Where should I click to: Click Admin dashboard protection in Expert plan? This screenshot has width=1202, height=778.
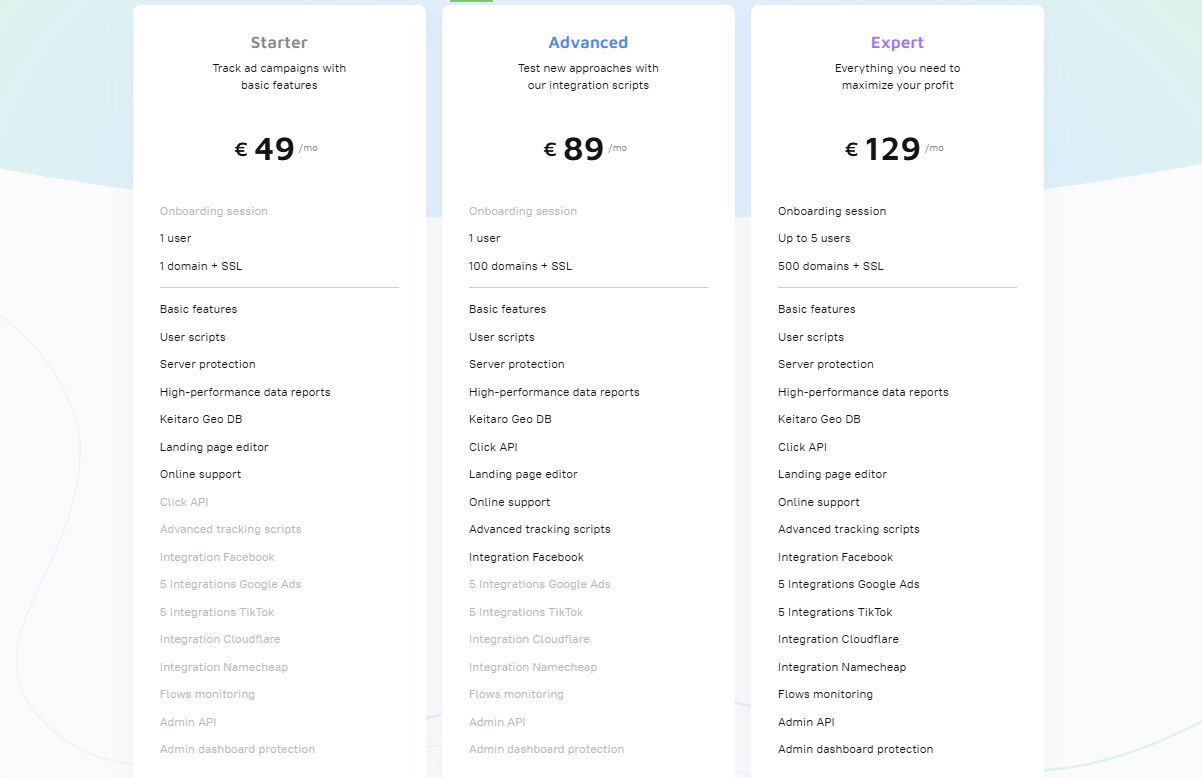856,749
